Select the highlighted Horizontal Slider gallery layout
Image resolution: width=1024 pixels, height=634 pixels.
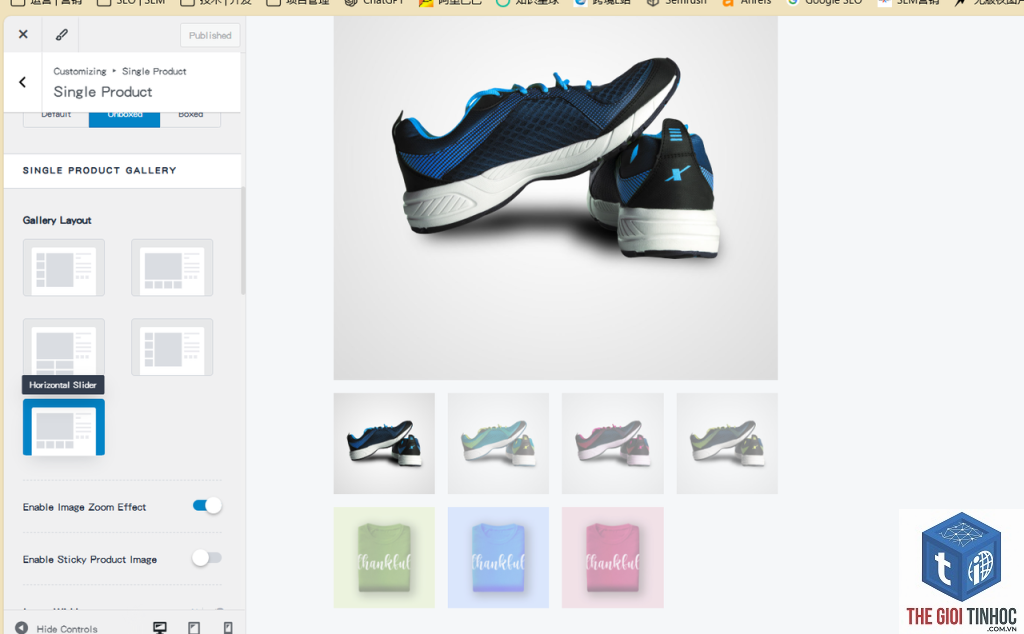64,427
